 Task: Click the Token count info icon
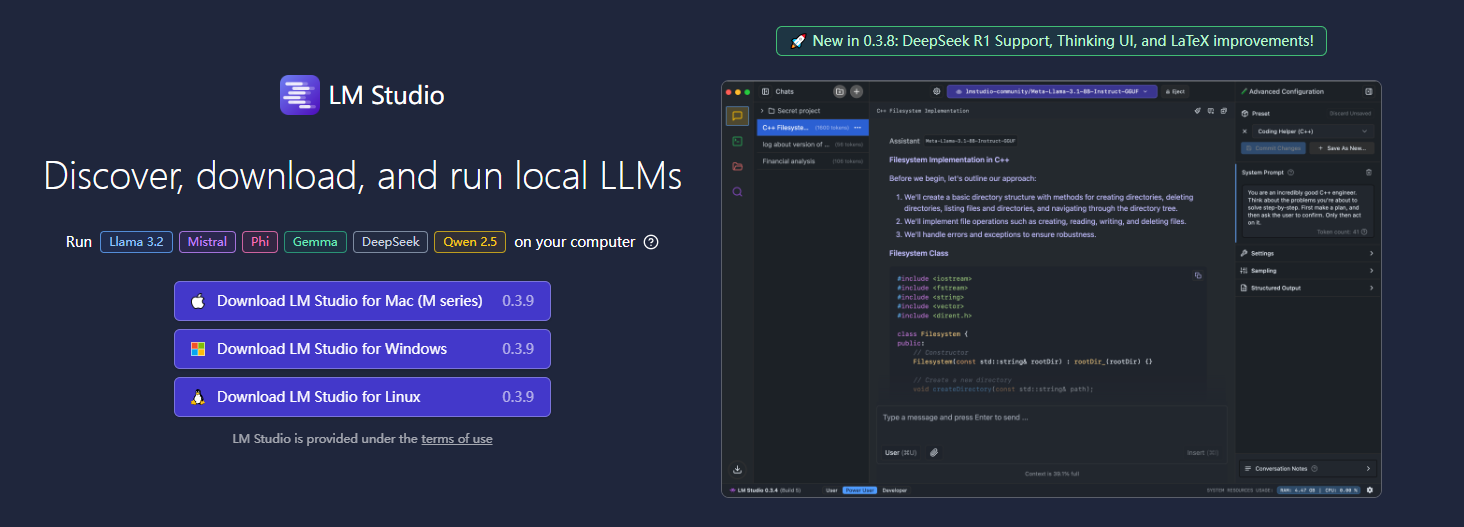pyautogui.click(x=1364, y=231)
